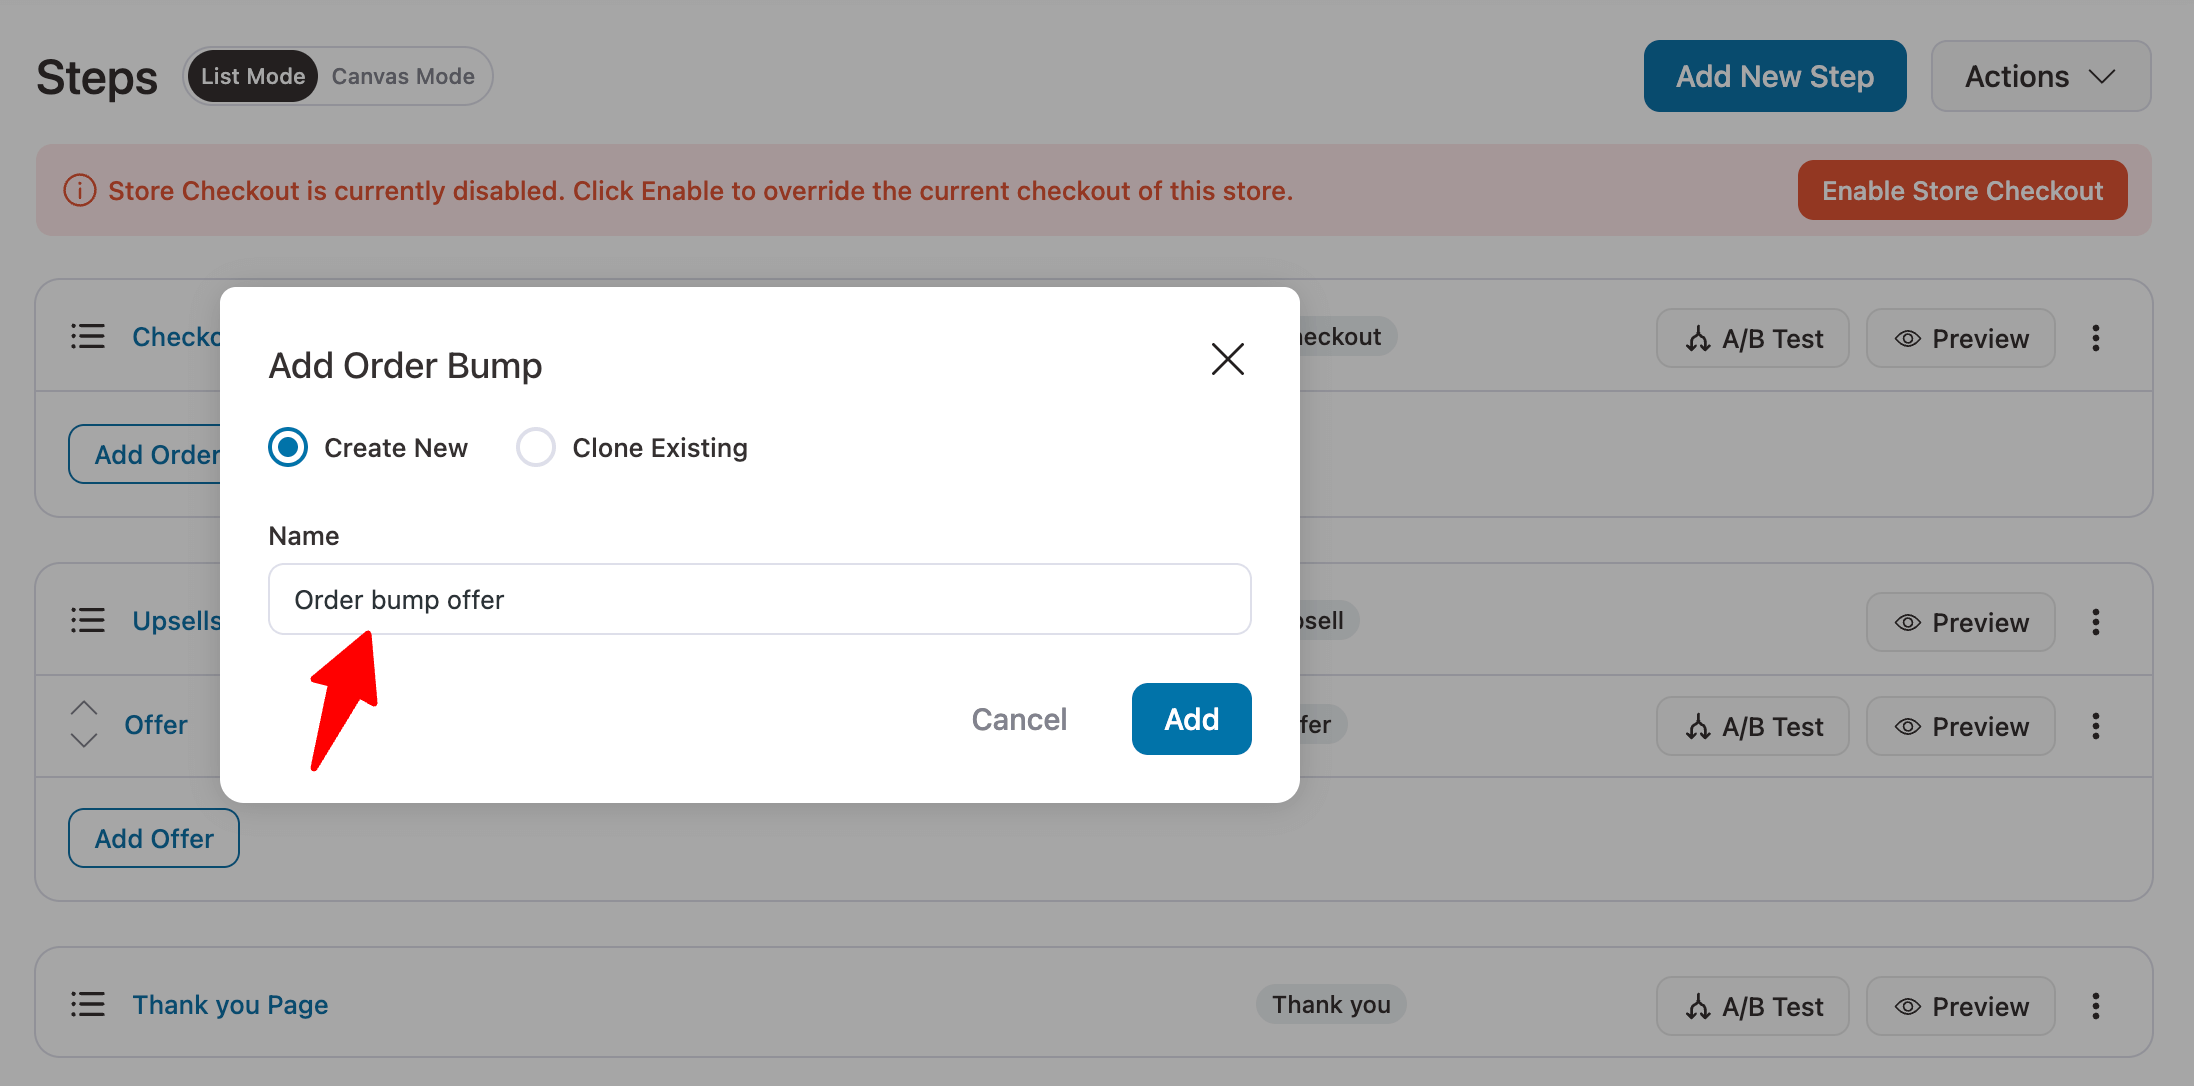The width and height of the screenshot is (2194, 1086).
Task: Close the Add Order Bump dialog
Action: point(1227,359)
